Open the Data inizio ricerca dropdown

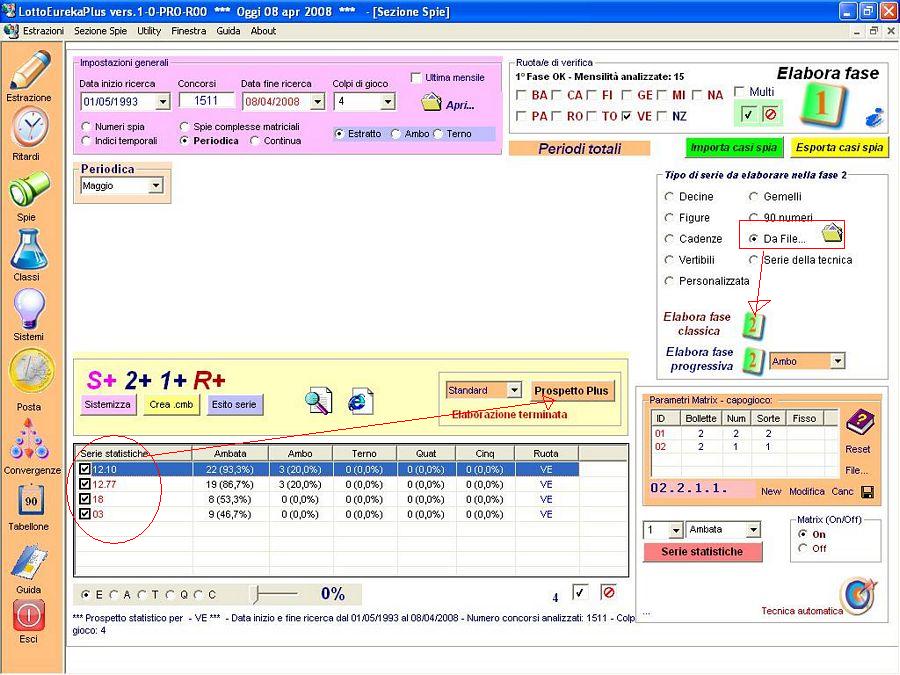pyautogui.click(x=163, y=102)
